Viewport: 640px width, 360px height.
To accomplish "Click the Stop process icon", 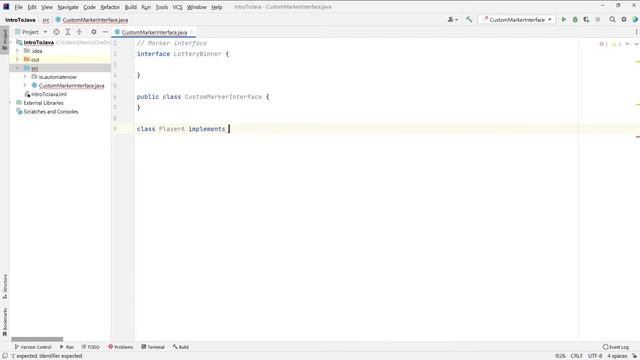I will [598, 19].
